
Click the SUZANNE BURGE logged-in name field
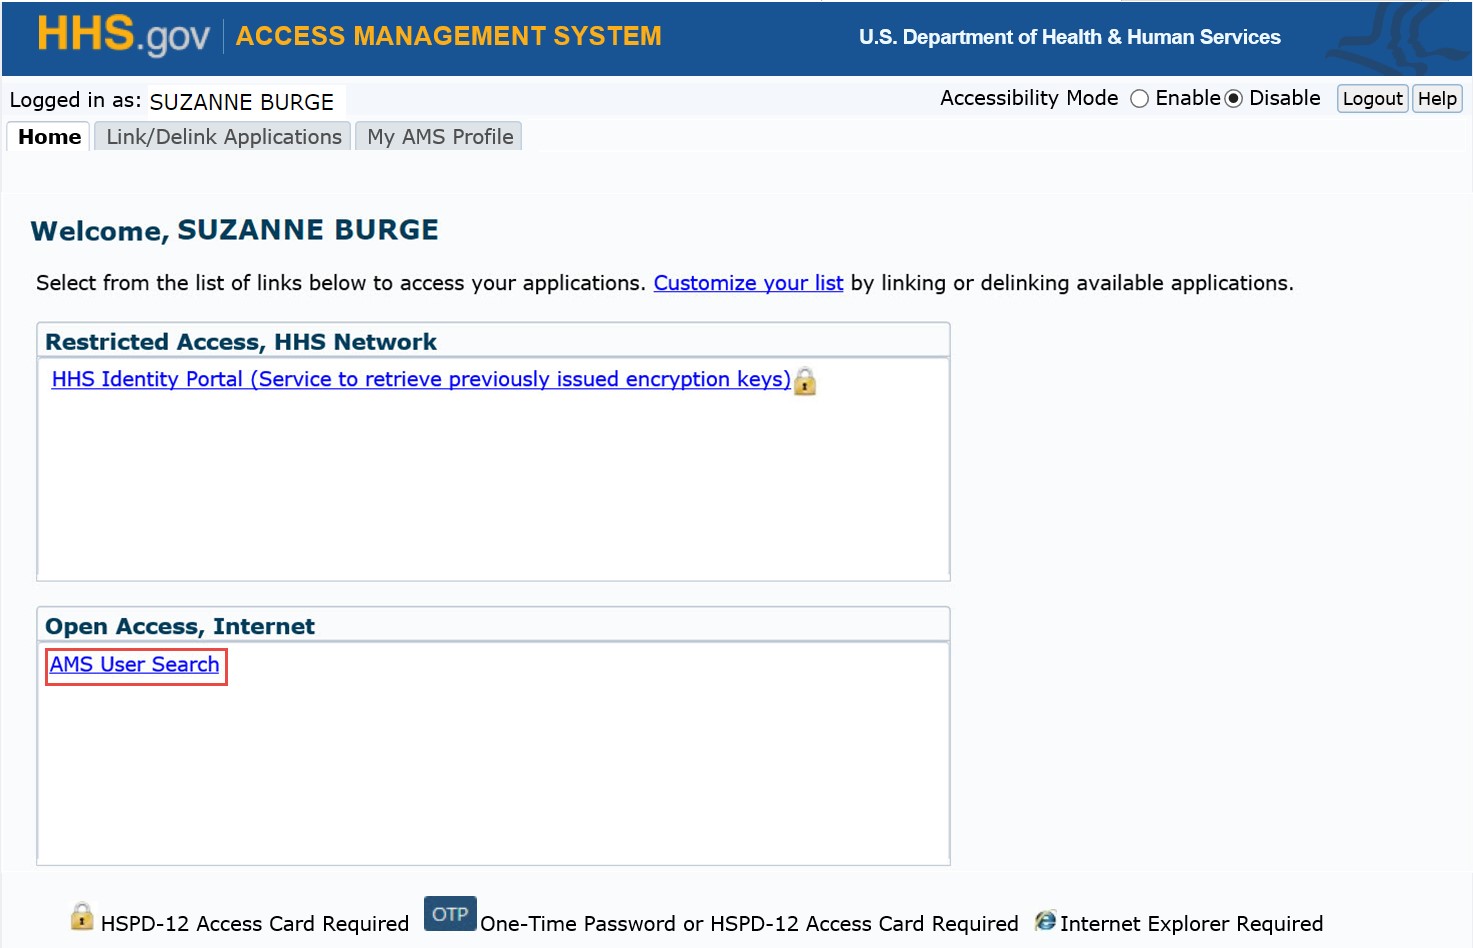241,101
